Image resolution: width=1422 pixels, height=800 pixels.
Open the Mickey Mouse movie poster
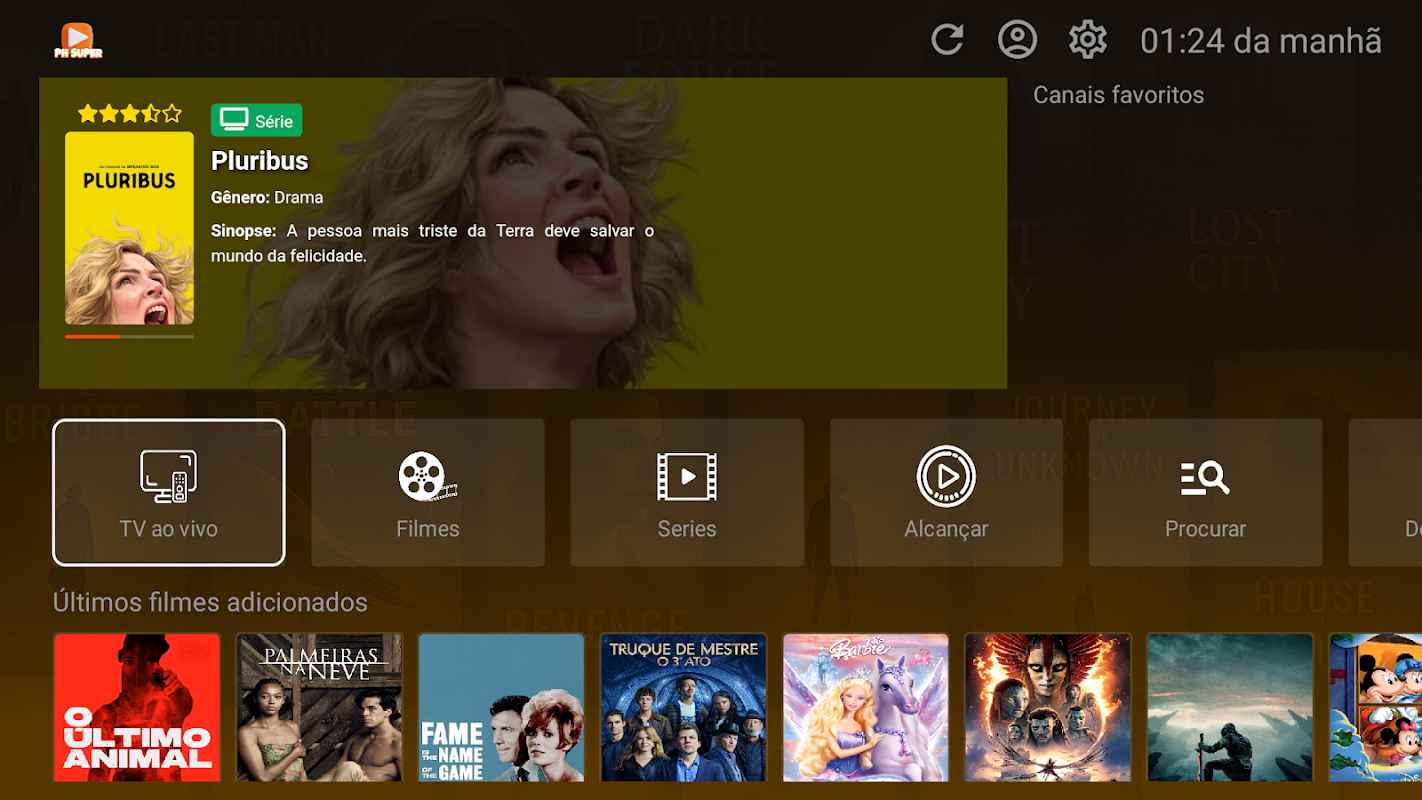point(1376,707)
